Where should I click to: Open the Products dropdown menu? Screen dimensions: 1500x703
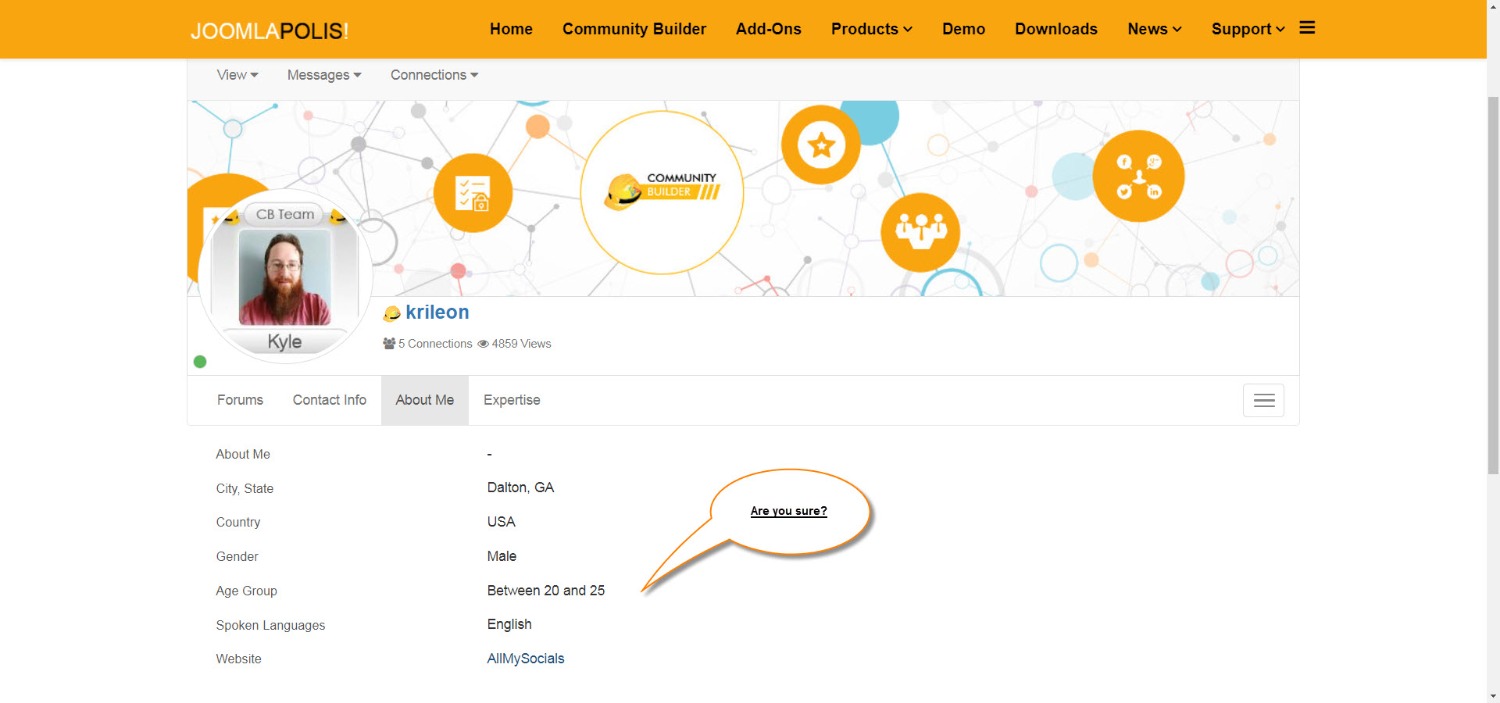(871, 29)
